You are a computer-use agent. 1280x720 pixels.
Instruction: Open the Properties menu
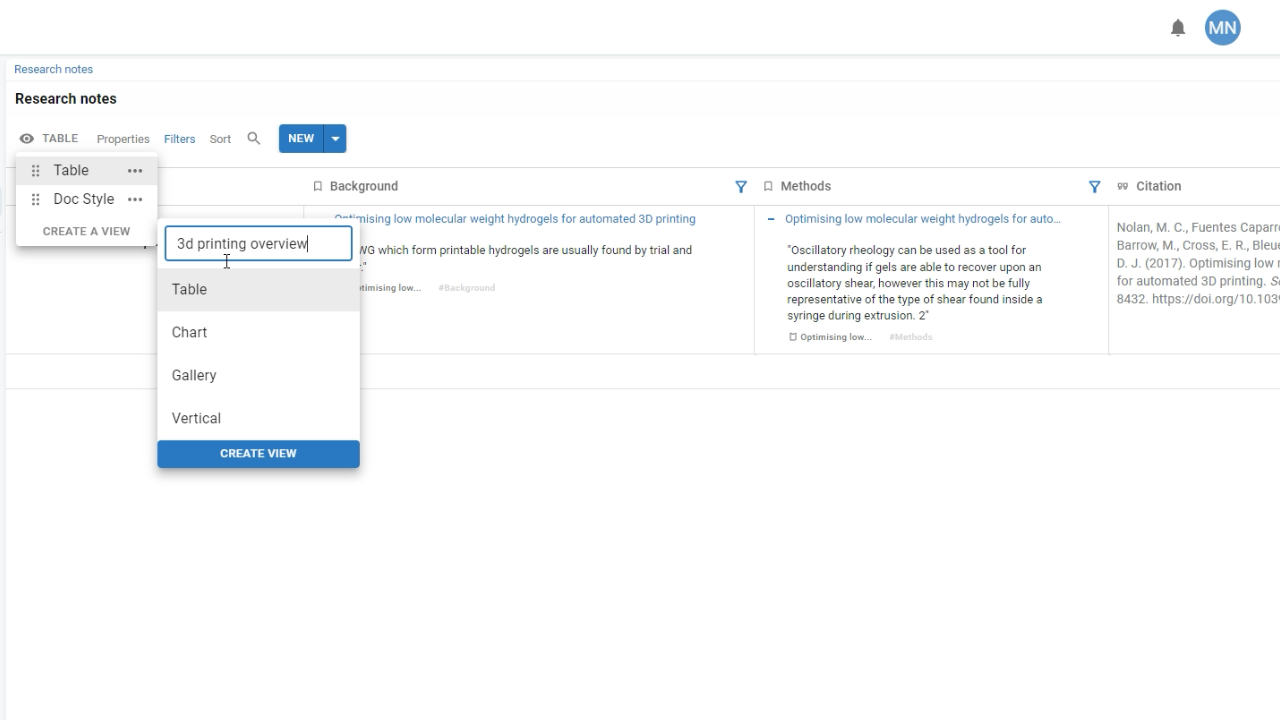(123, 138)
